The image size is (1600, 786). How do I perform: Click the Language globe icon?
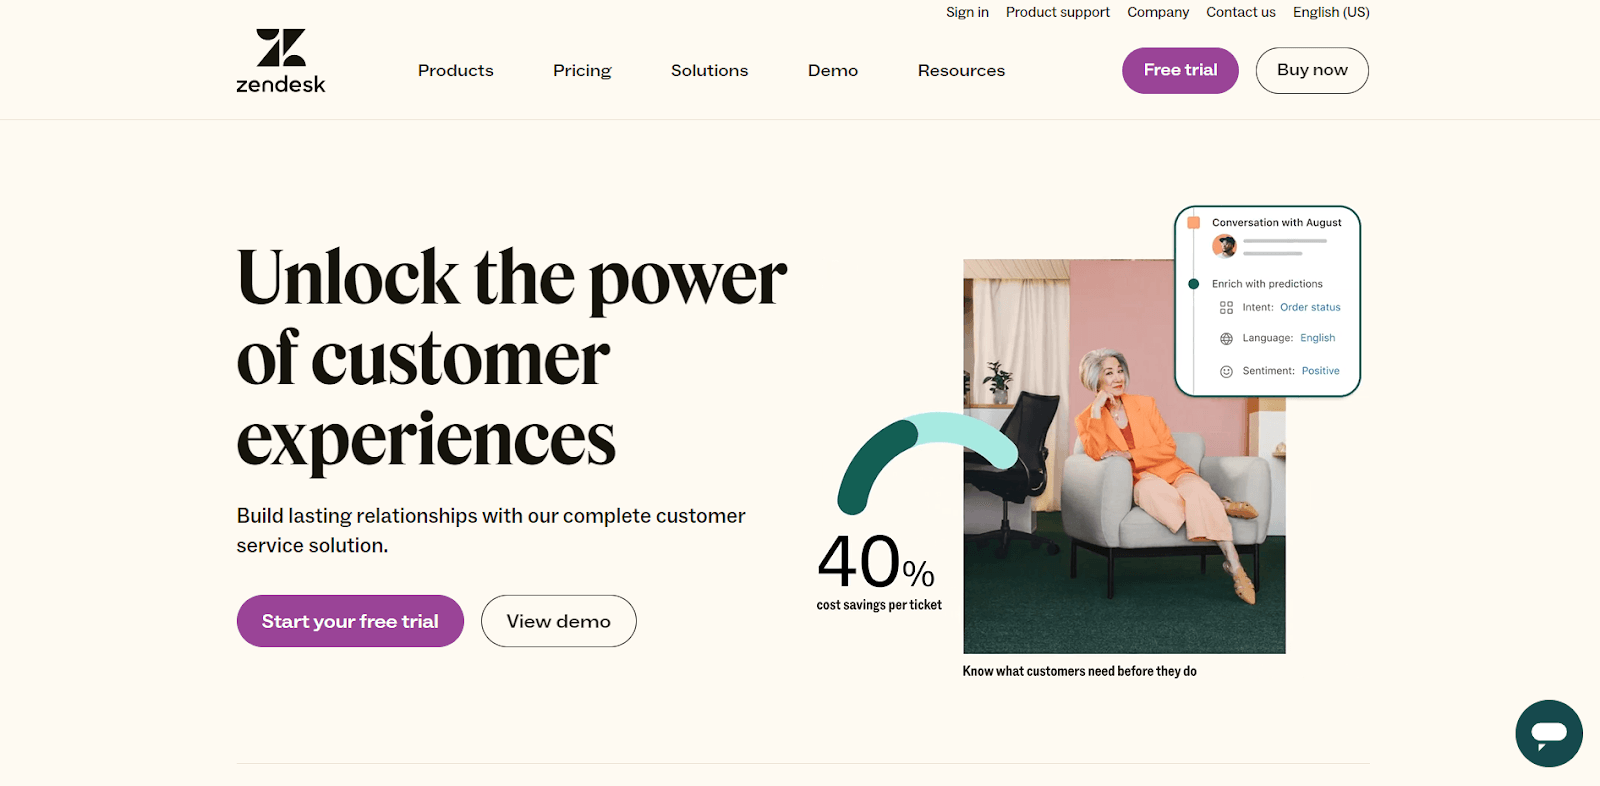(1226, 339)
